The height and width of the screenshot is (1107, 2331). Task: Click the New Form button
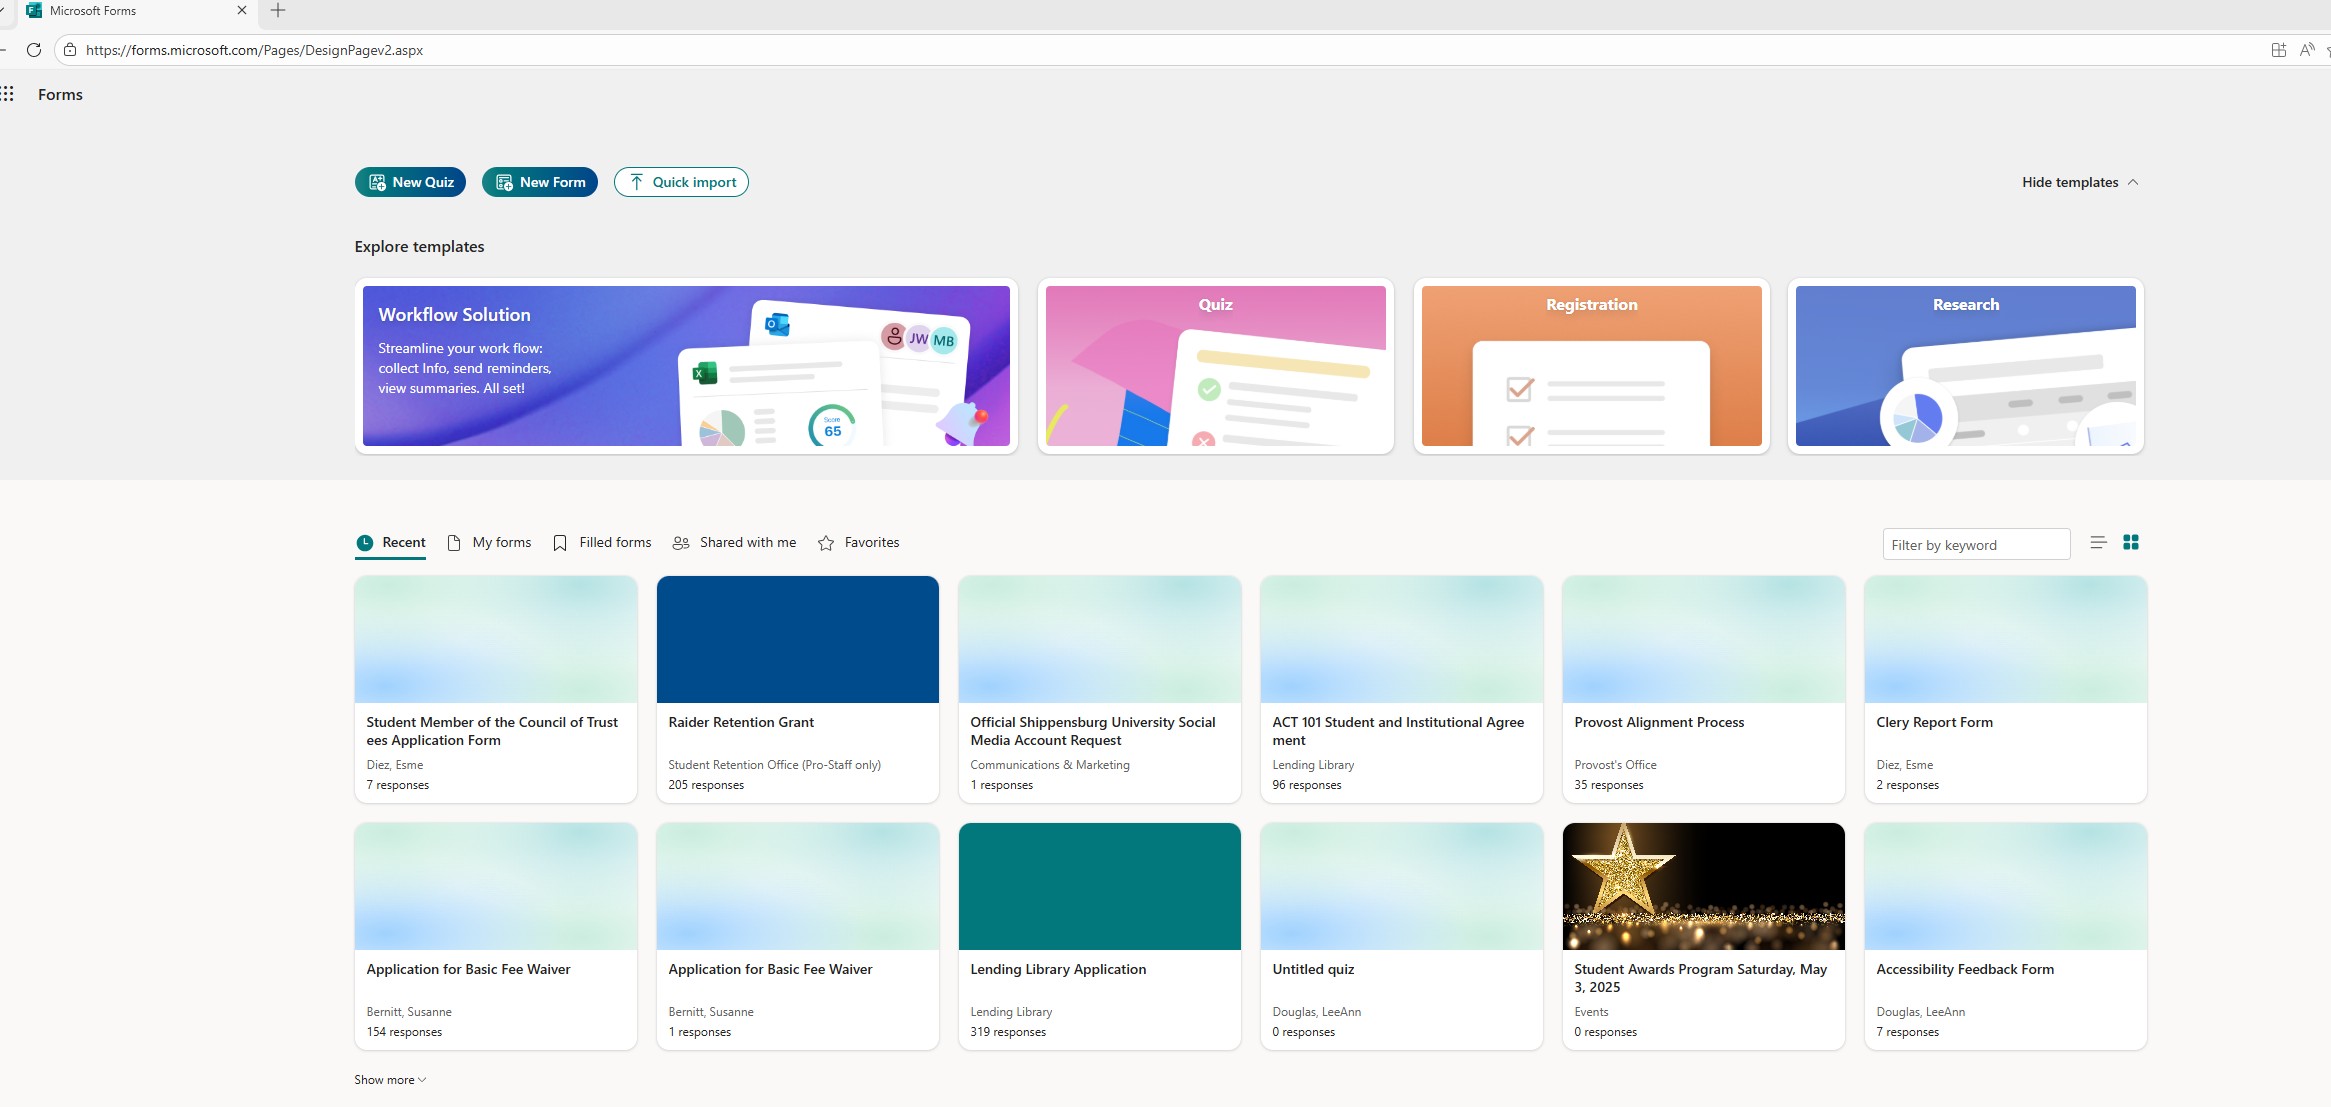[539, 182]
